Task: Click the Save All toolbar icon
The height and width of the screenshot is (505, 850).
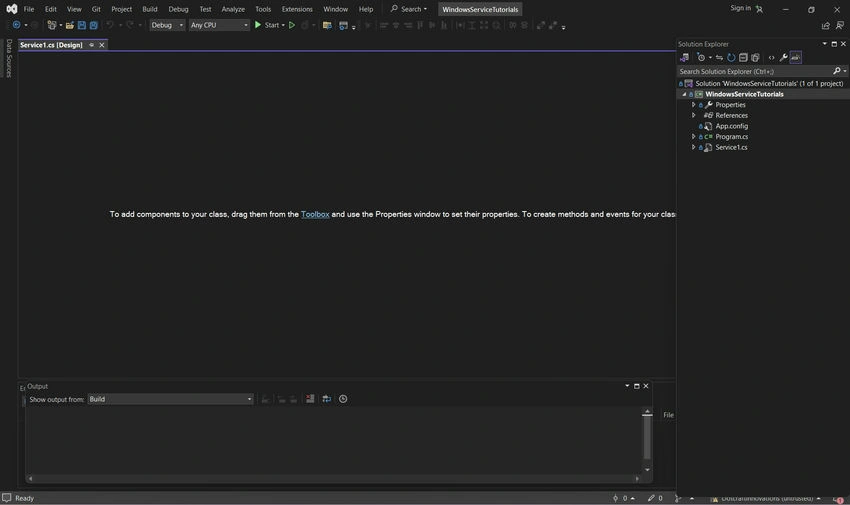Action: click(x=93, y=25)
